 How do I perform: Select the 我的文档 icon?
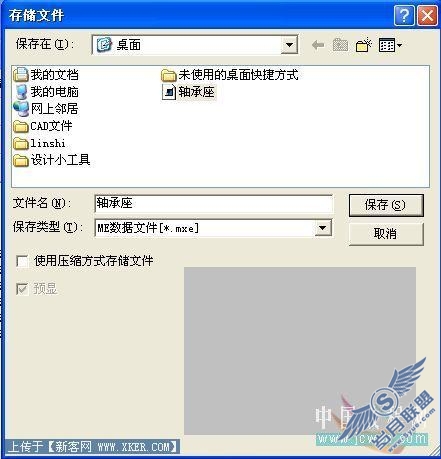[x=21, y=74]
